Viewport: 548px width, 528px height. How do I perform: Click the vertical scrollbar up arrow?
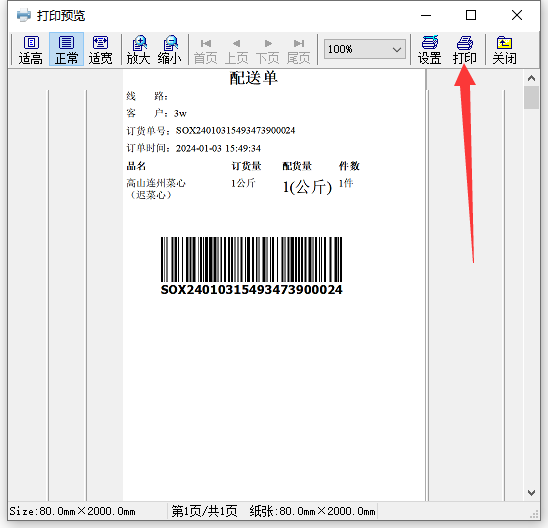coord(531,78)
